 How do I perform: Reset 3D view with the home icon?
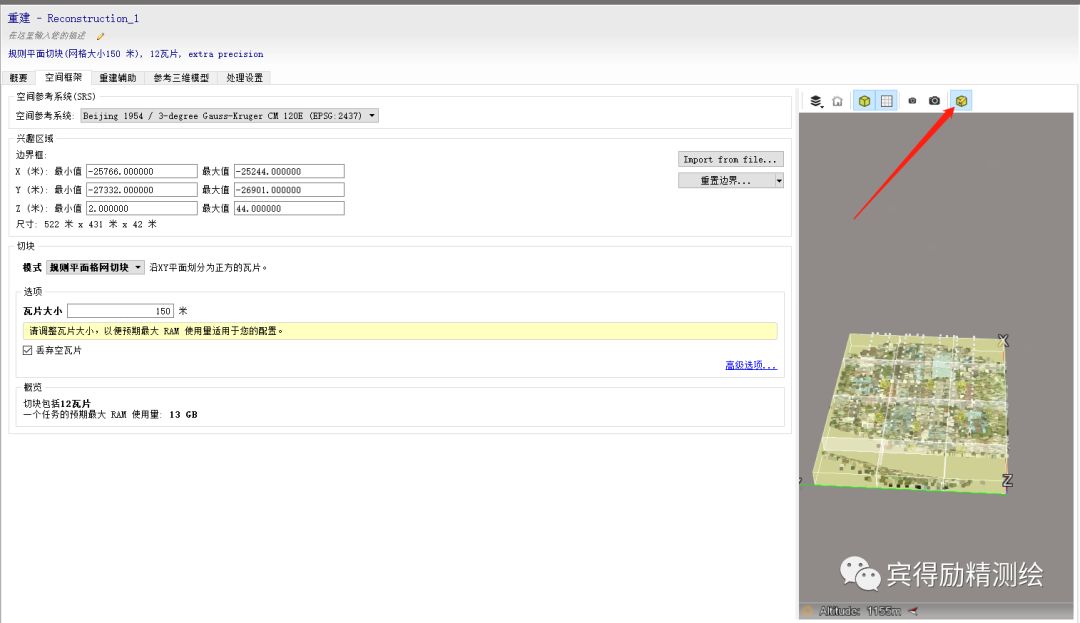[838, 101]
